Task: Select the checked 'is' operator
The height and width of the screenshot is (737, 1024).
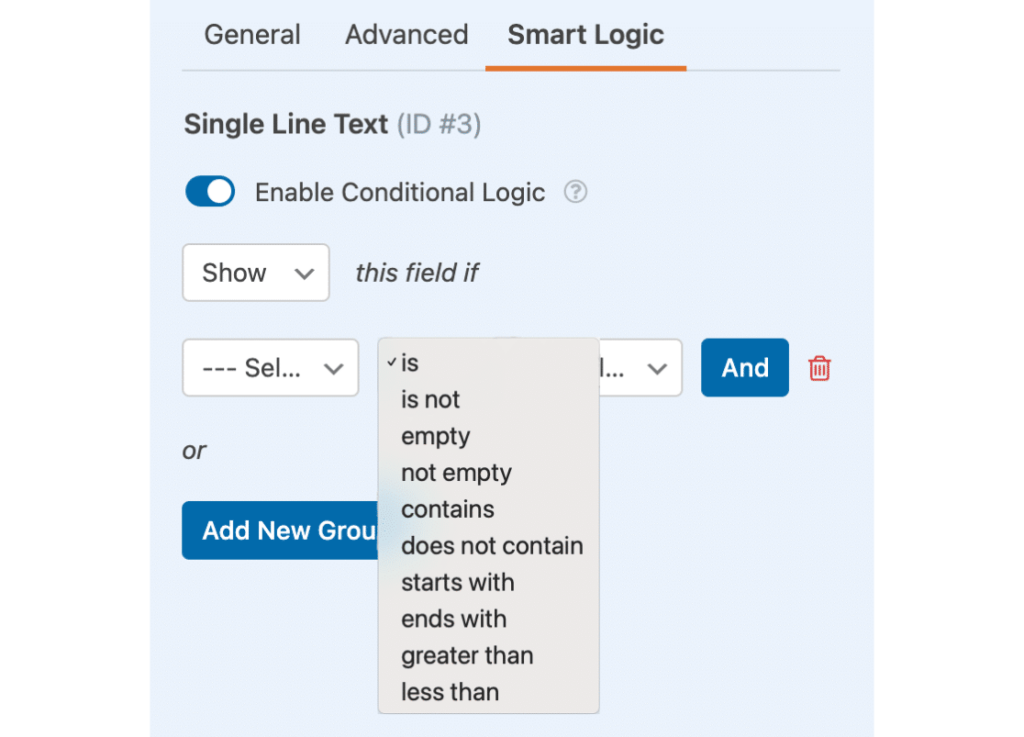Action: (411, 363)
